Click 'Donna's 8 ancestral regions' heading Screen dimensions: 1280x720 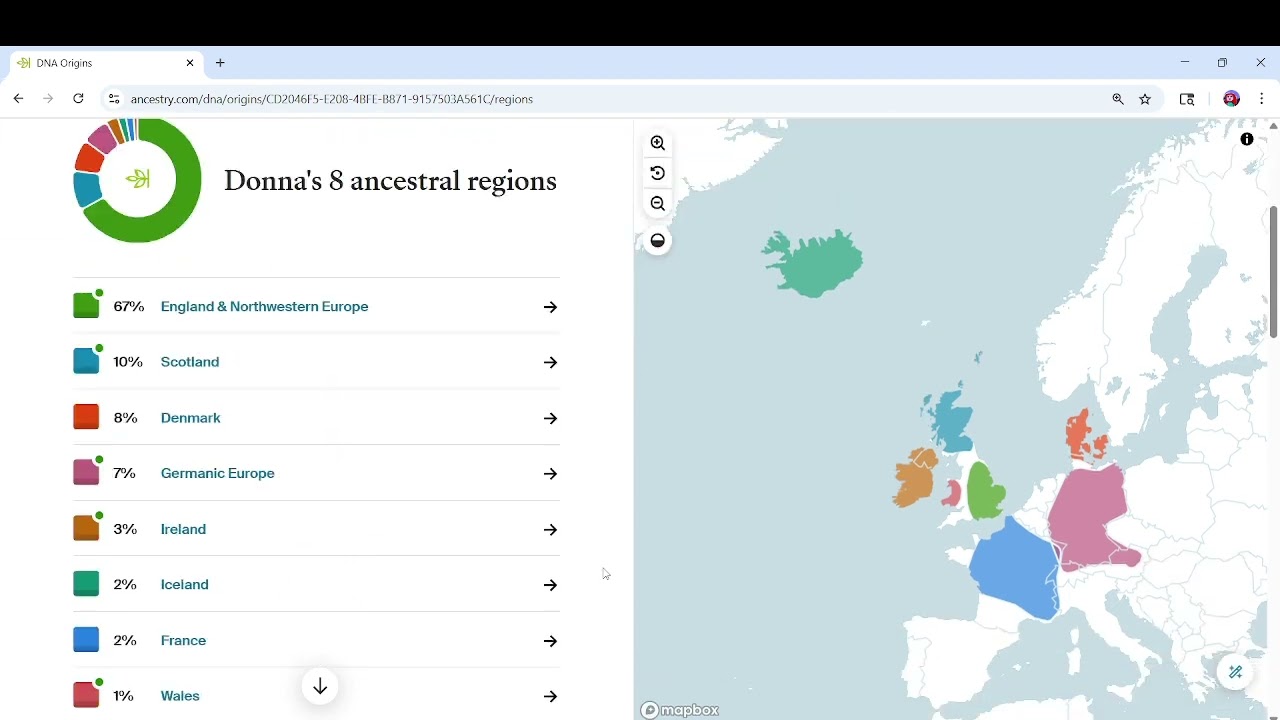coord(390,181)
